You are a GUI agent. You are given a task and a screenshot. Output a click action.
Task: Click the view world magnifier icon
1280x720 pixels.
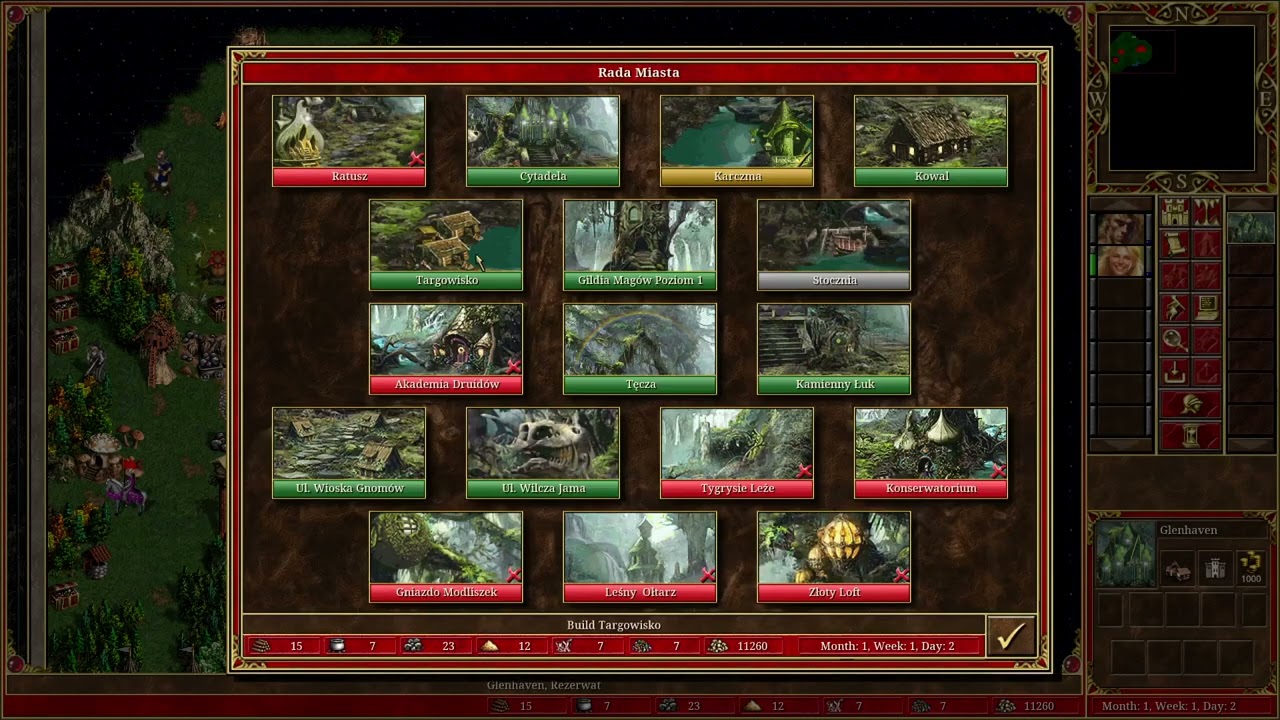tap(1175, 340)
